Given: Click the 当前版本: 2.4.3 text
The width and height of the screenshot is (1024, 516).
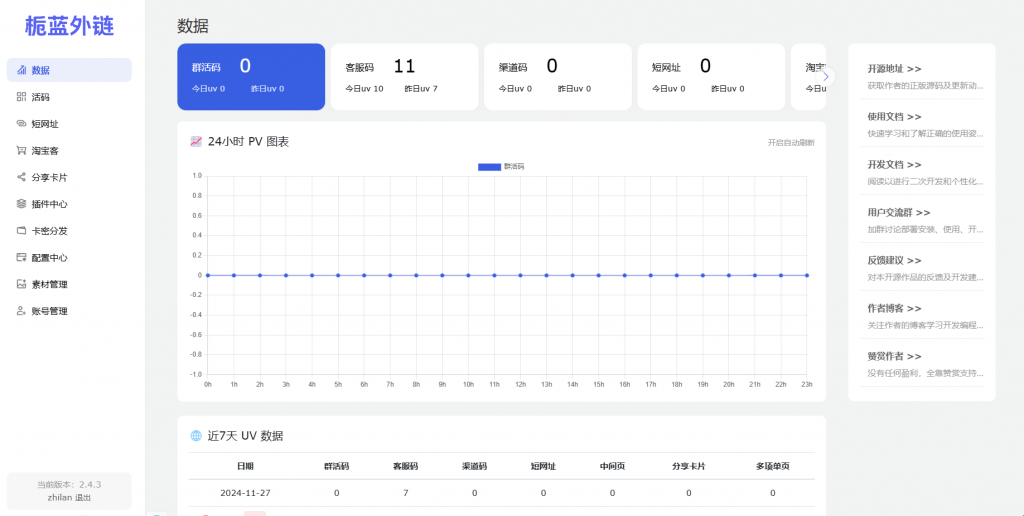Looking at the screenshot, I should [x=69, y=485].
